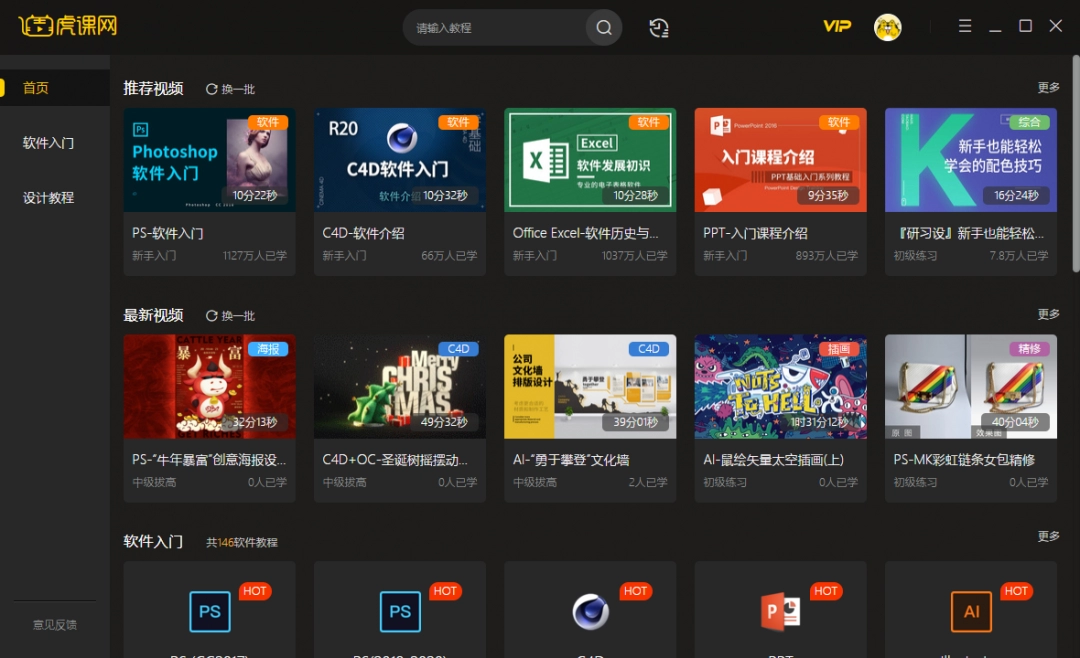The image size is (1080, 658).
Task: Open the Merry Christmas C4D thumbnail
Action: [x=400, y=387]
